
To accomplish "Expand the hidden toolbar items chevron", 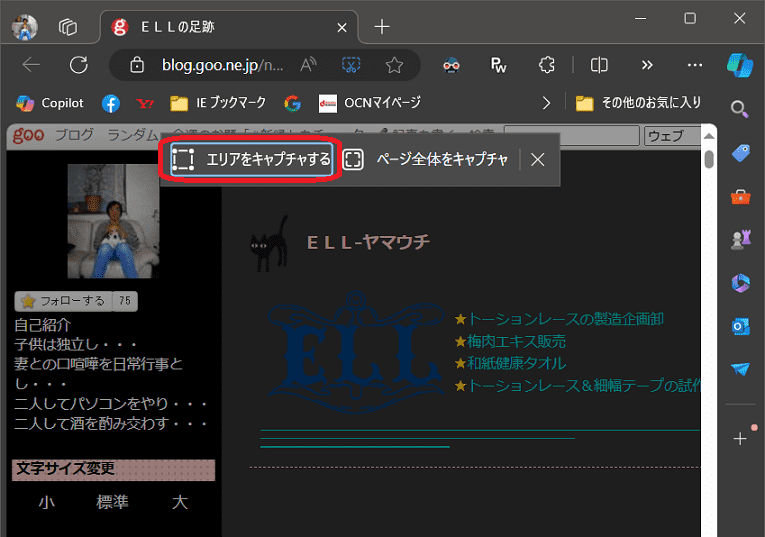I will tap(647, 65).
